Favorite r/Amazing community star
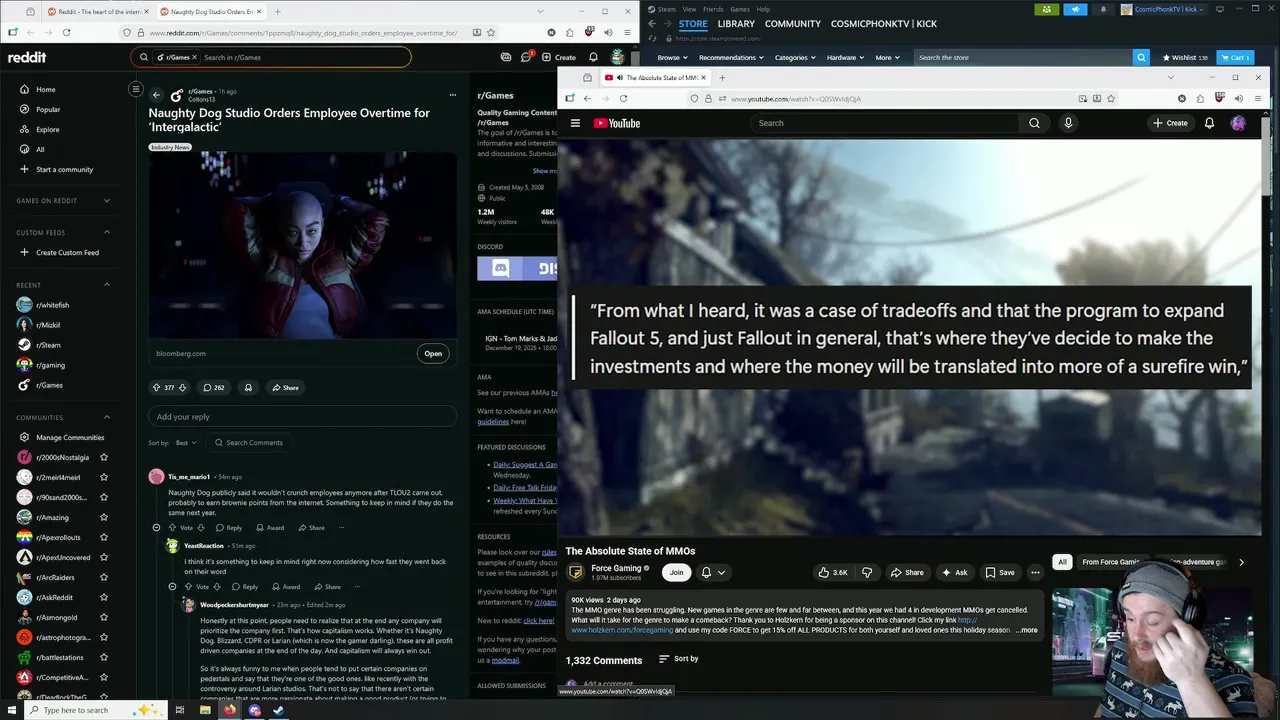The width and height of the screenshot is (1280, 720). pyautogui.click(x=104, y=517)
